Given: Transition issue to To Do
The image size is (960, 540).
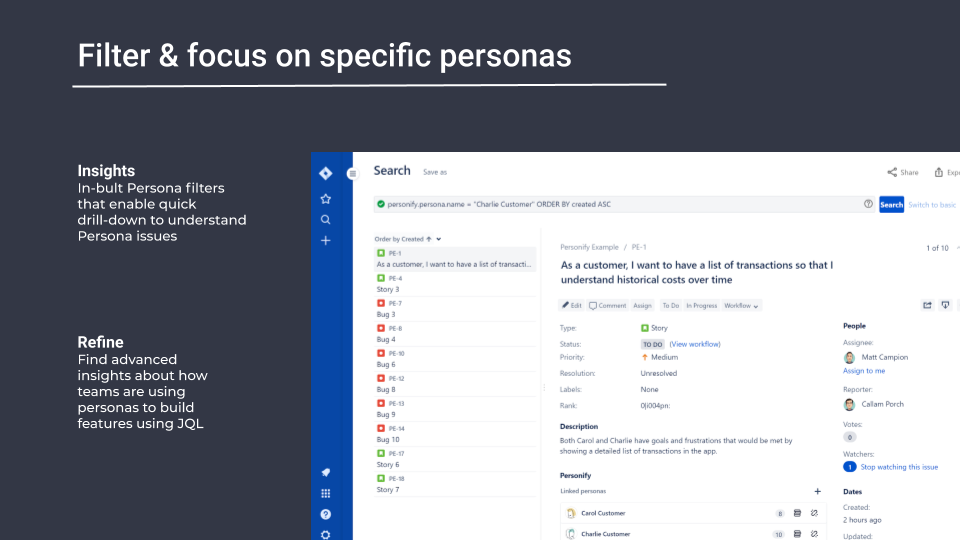Looking at the screenshot, I should click(670, 306).
